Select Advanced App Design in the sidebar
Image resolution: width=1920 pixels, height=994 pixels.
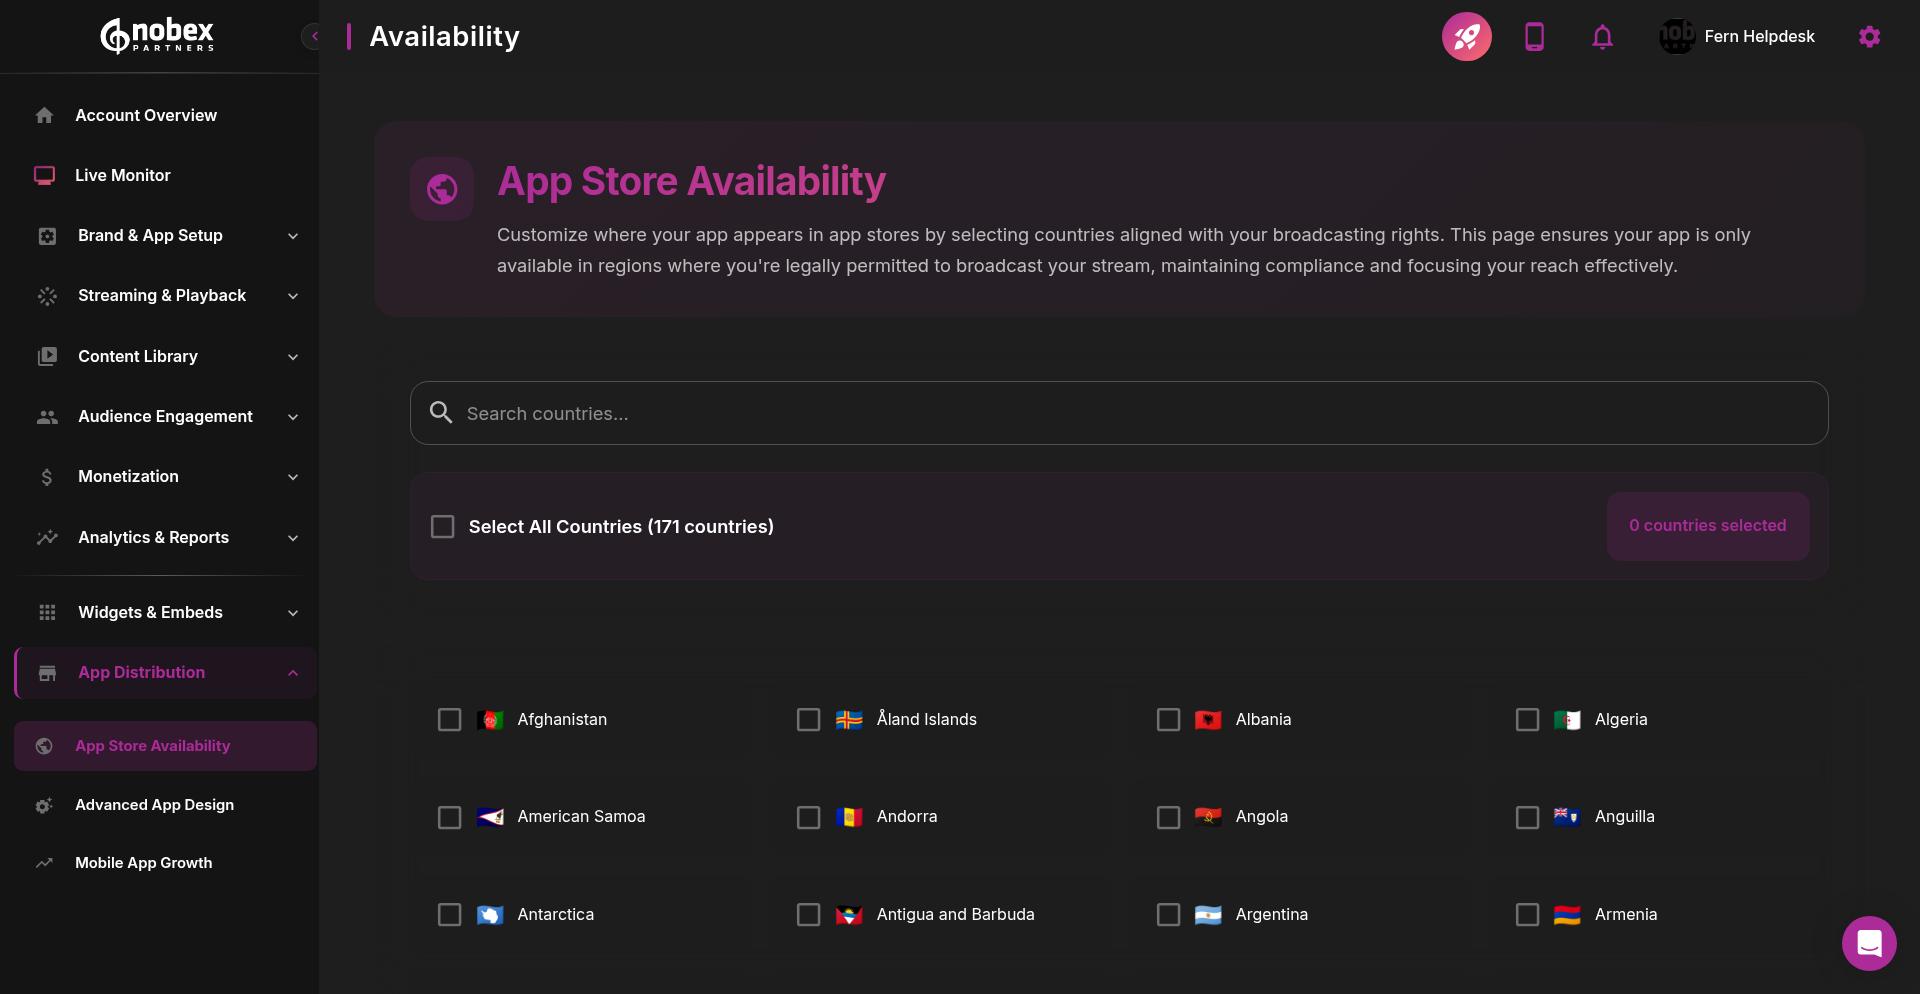(154, 804)
